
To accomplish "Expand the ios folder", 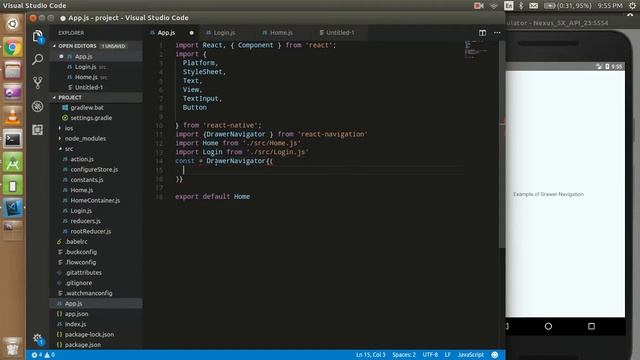I will pyautogui.click(x=69, y=128).
